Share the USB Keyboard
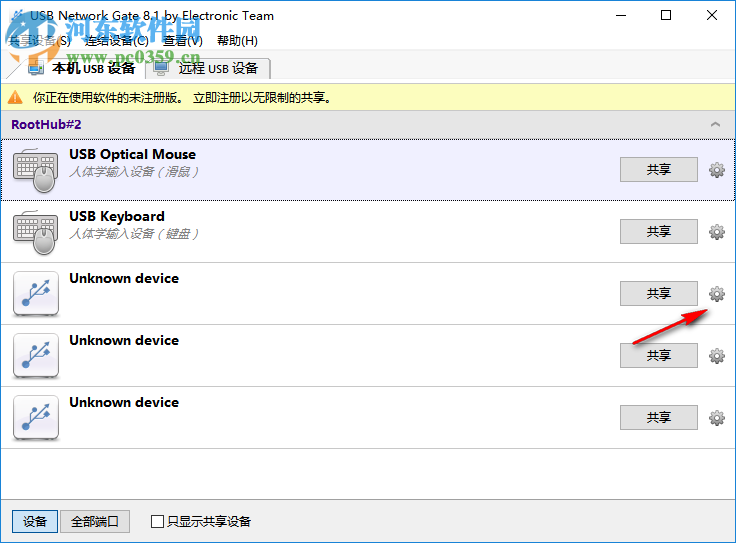 tap(659, 231)
